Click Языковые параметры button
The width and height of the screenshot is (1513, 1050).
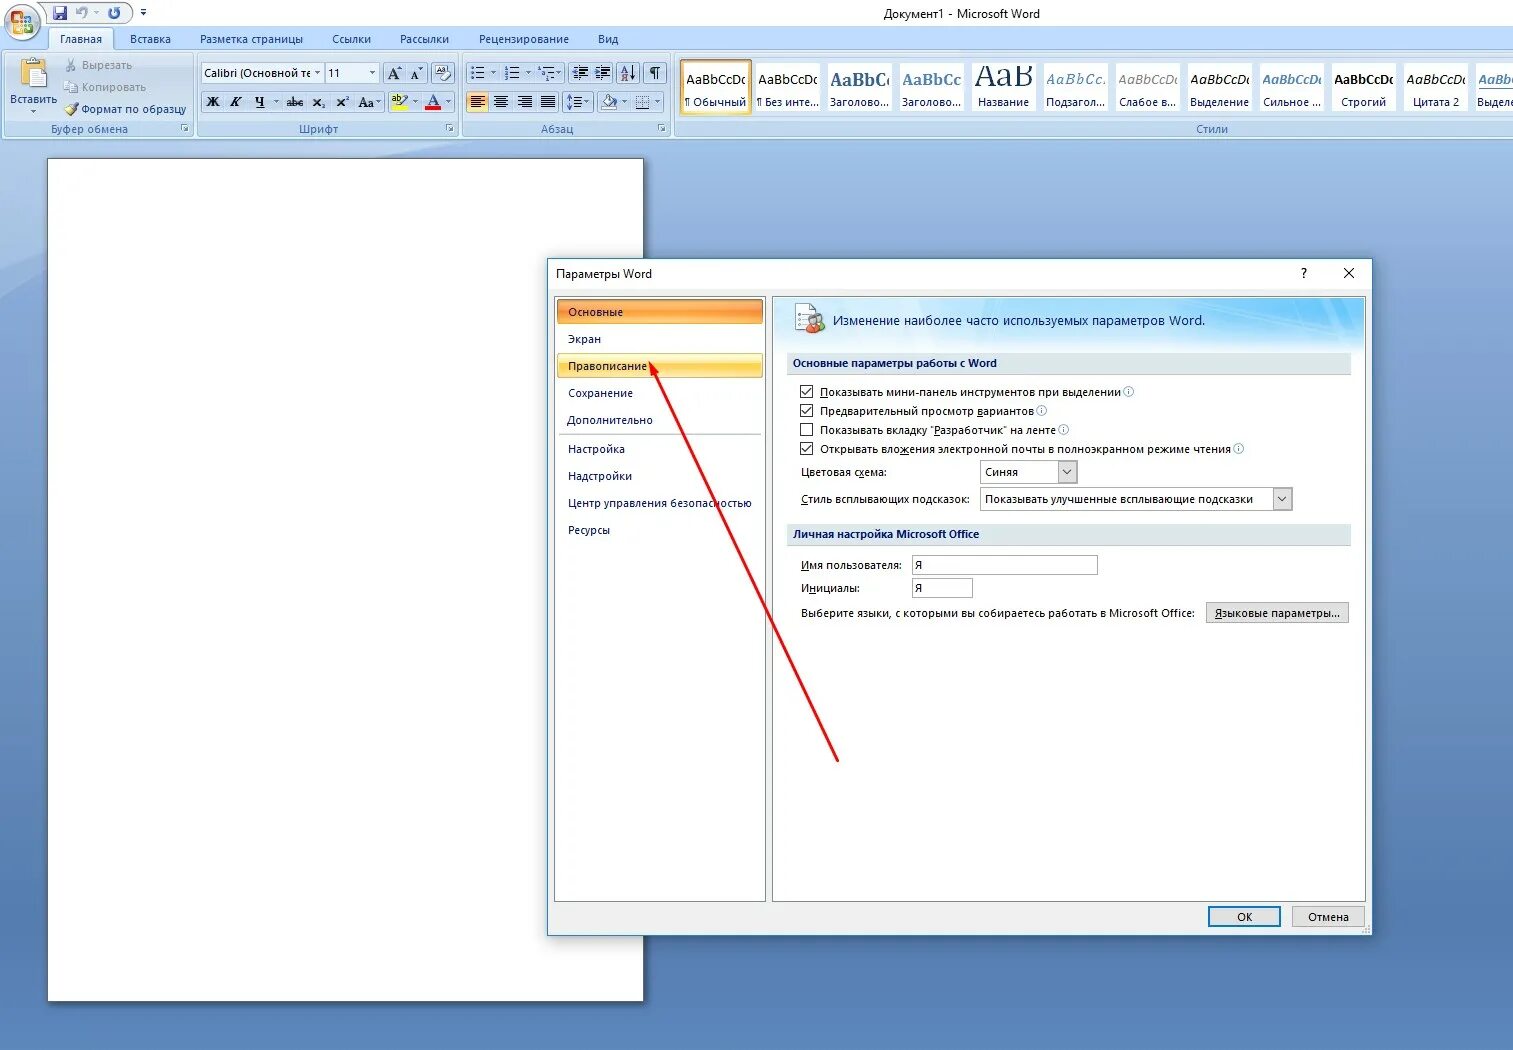point(1277,613)
